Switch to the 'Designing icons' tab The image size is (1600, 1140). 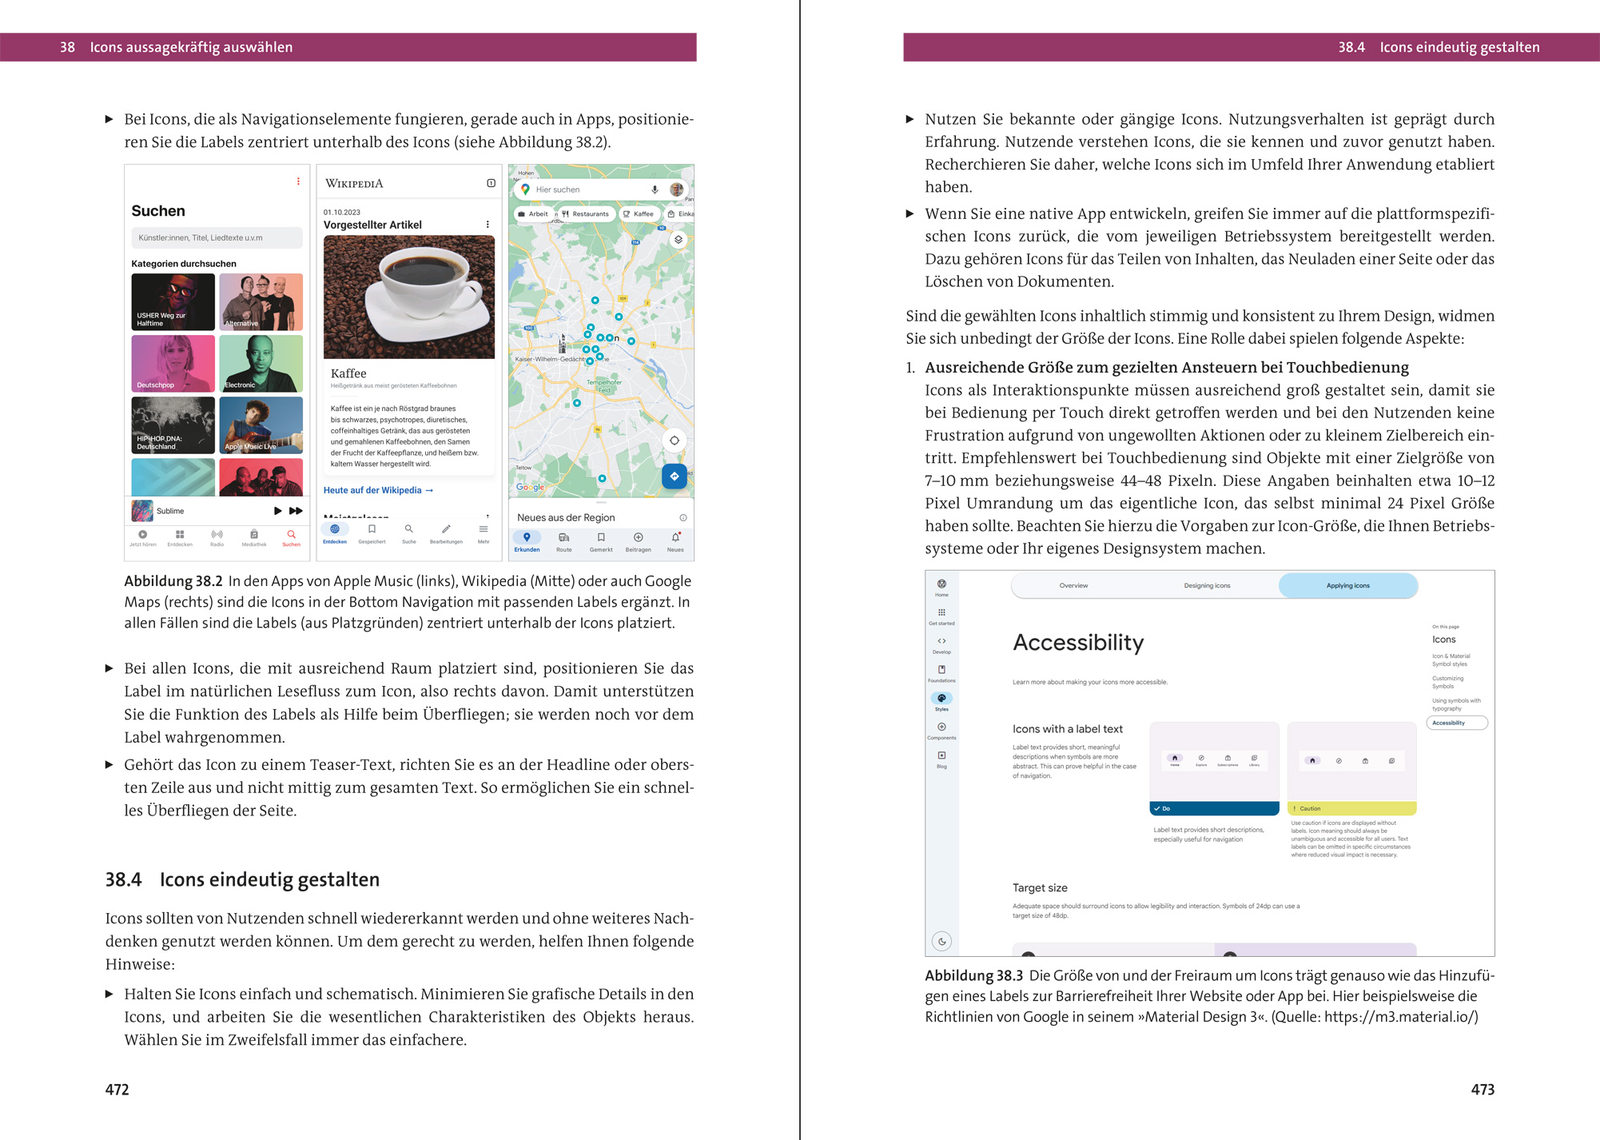pyautogui.click(x=1207, y=586)
